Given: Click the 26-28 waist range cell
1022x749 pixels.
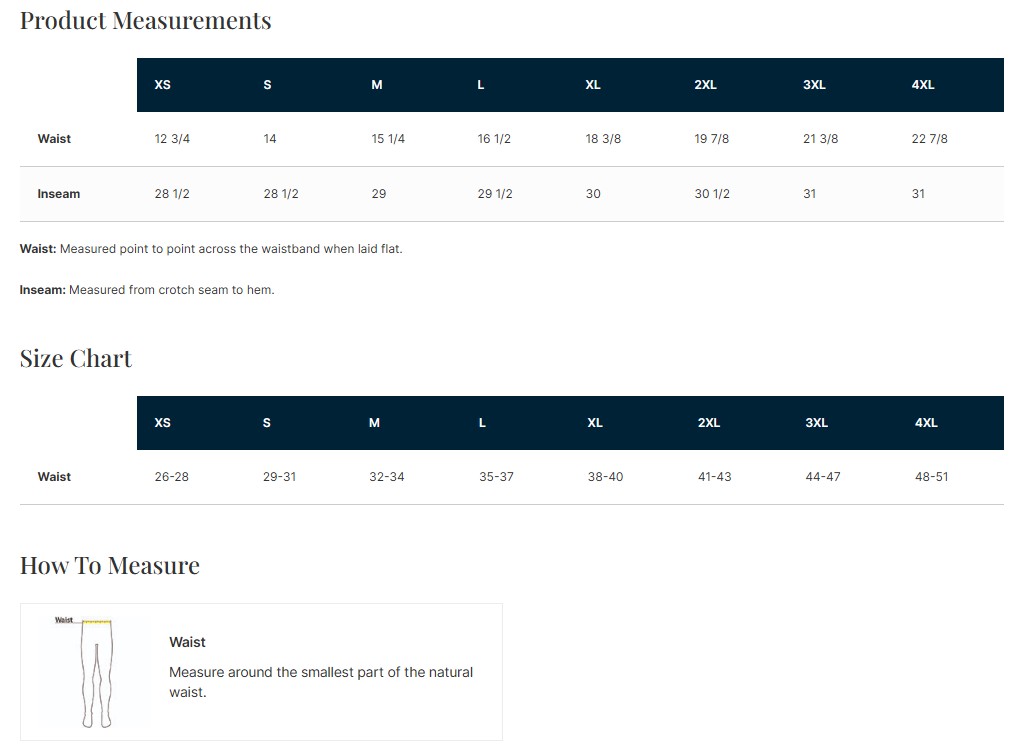Looking at the screenshot, I should [x=172, y=477].
